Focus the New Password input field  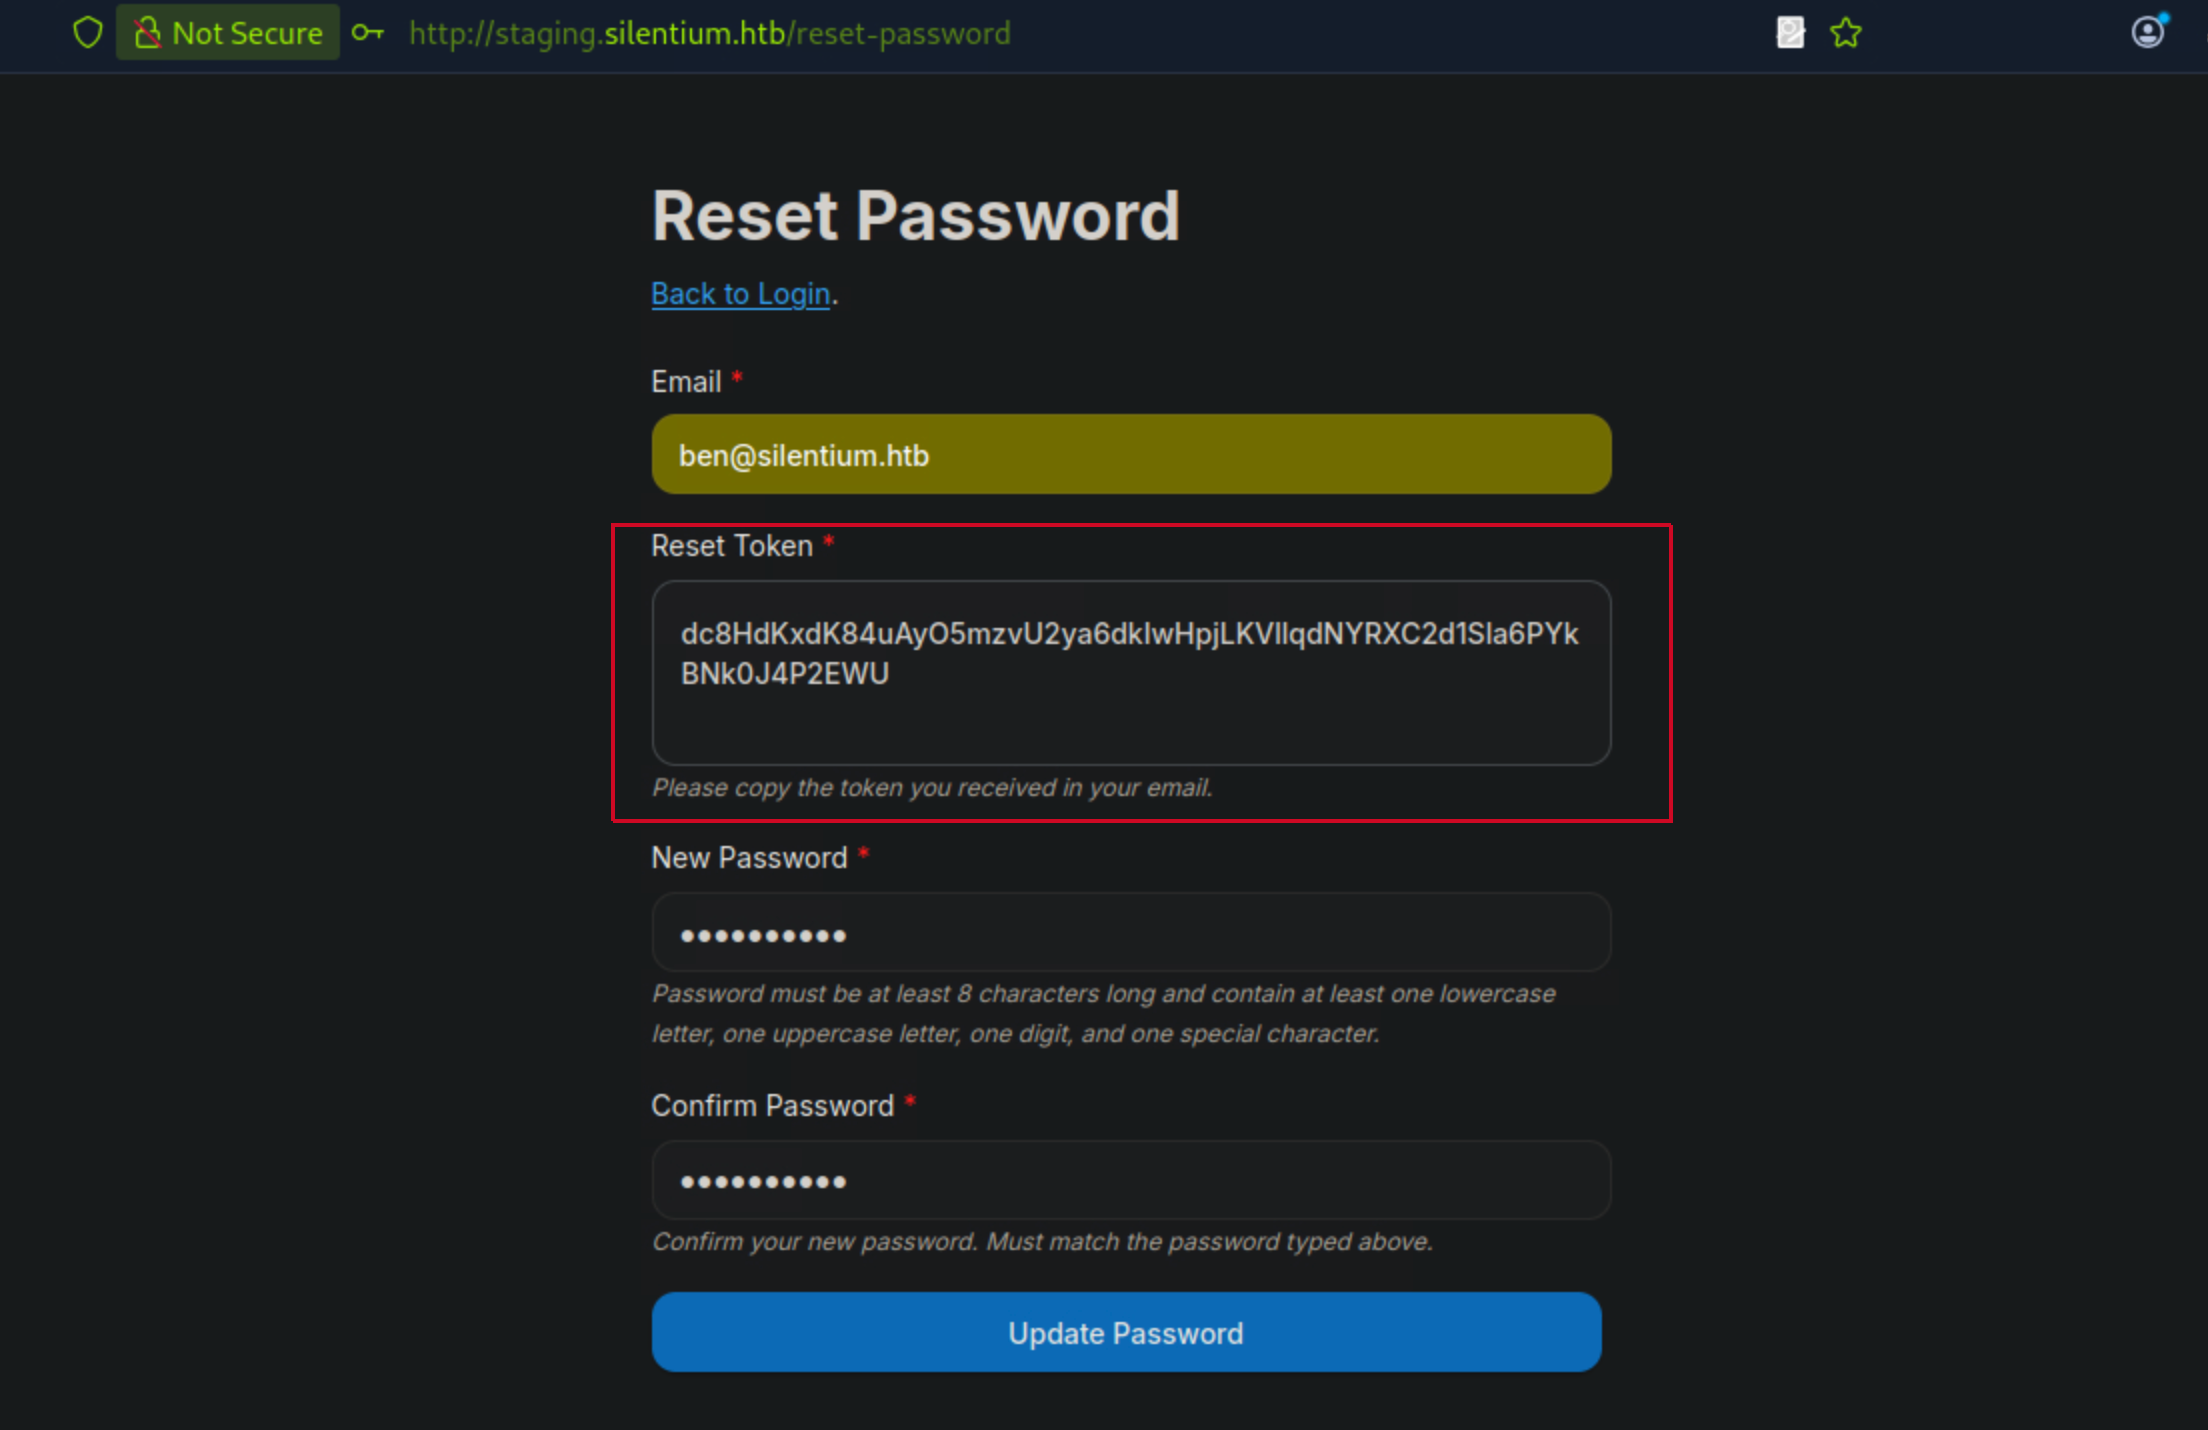(x=1131, y=933)
